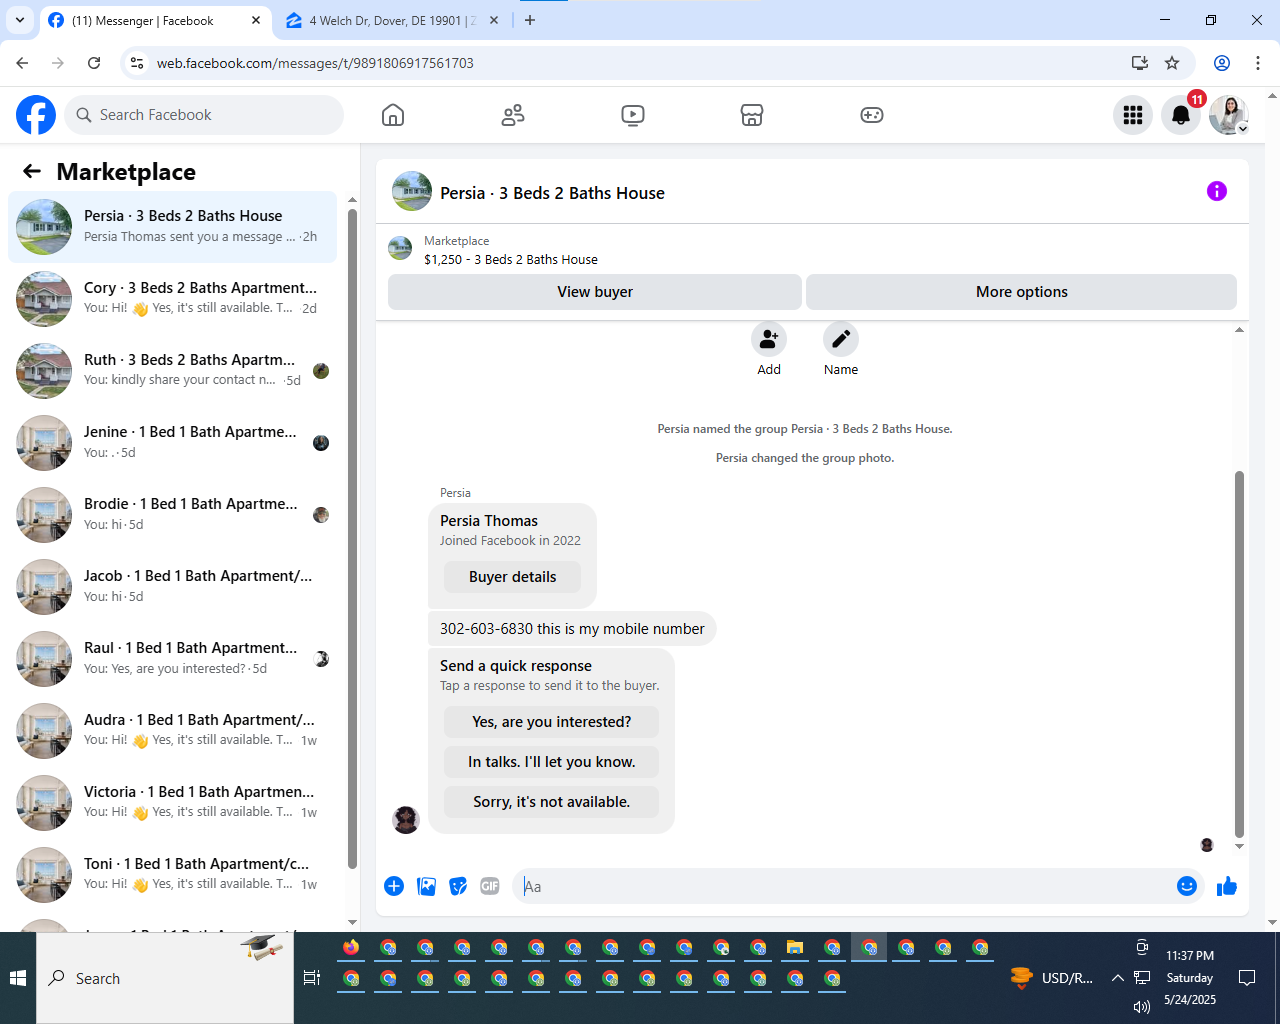Go back in browser history
The image size is (1280, 1024).
[x=22, y=63]
